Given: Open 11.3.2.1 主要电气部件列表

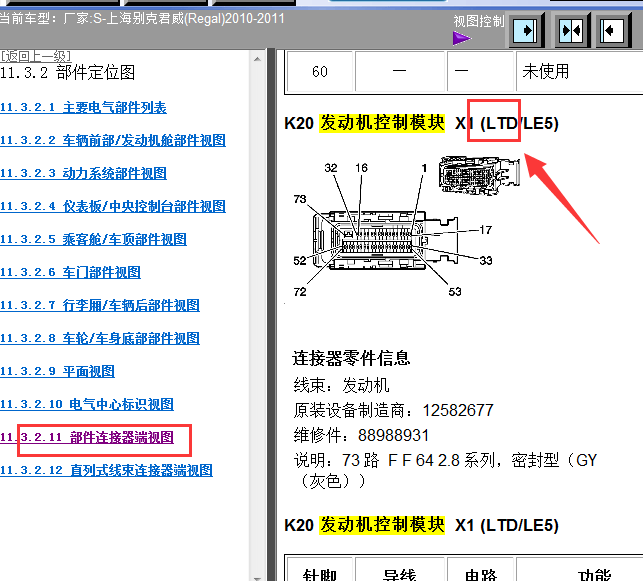Looking at the screenshot, I should (x=83, y=107).
